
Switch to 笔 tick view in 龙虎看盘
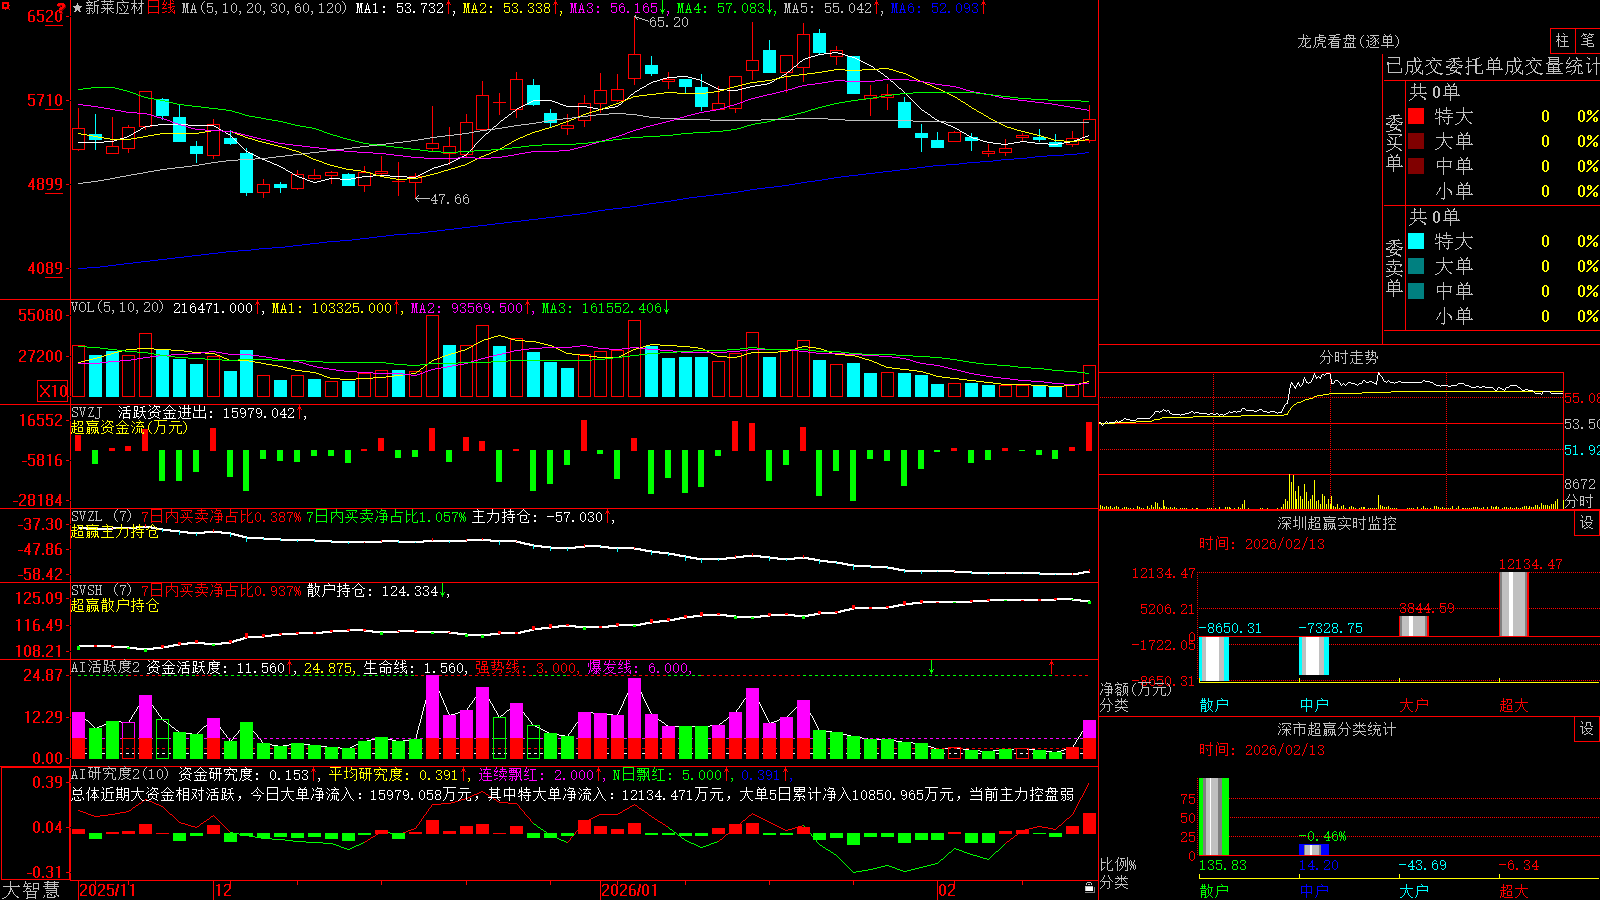pos(1587,40)
